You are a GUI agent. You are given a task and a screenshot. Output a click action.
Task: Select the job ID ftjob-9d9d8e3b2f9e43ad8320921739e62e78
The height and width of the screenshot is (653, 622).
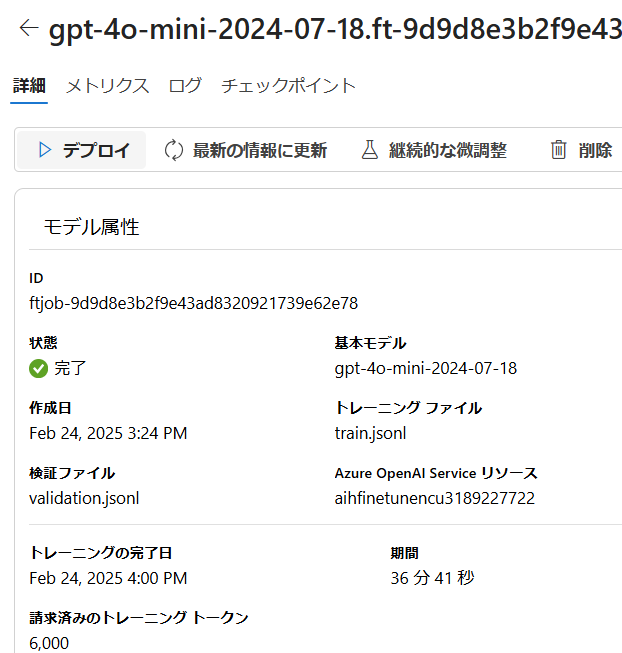point(193,303)
